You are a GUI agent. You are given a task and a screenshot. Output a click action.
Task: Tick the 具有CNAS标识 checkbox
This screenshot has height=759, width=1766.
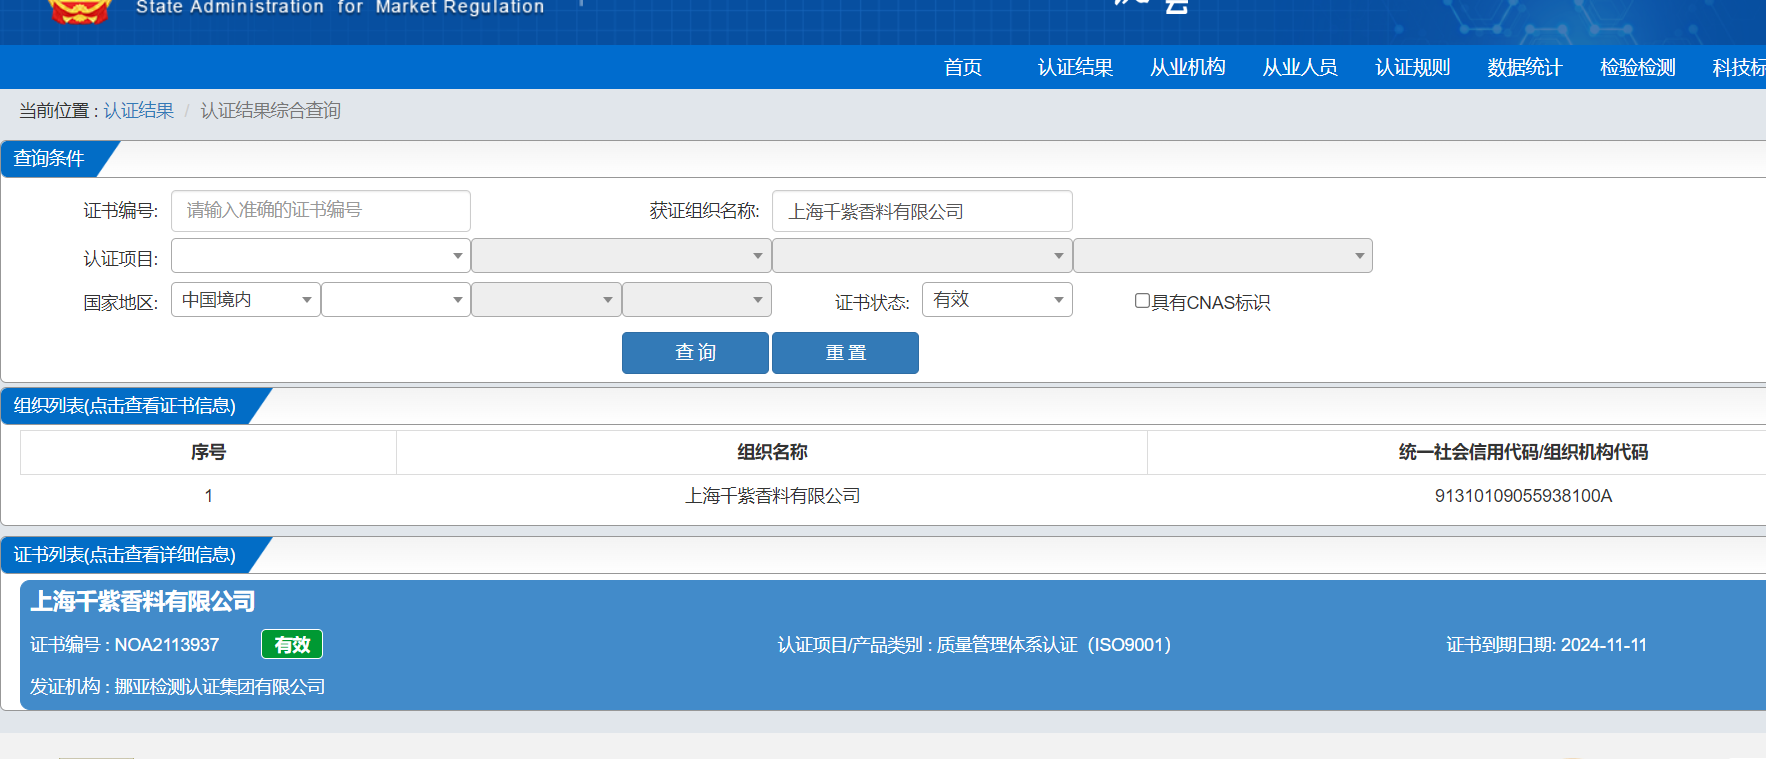point(1142,300)
